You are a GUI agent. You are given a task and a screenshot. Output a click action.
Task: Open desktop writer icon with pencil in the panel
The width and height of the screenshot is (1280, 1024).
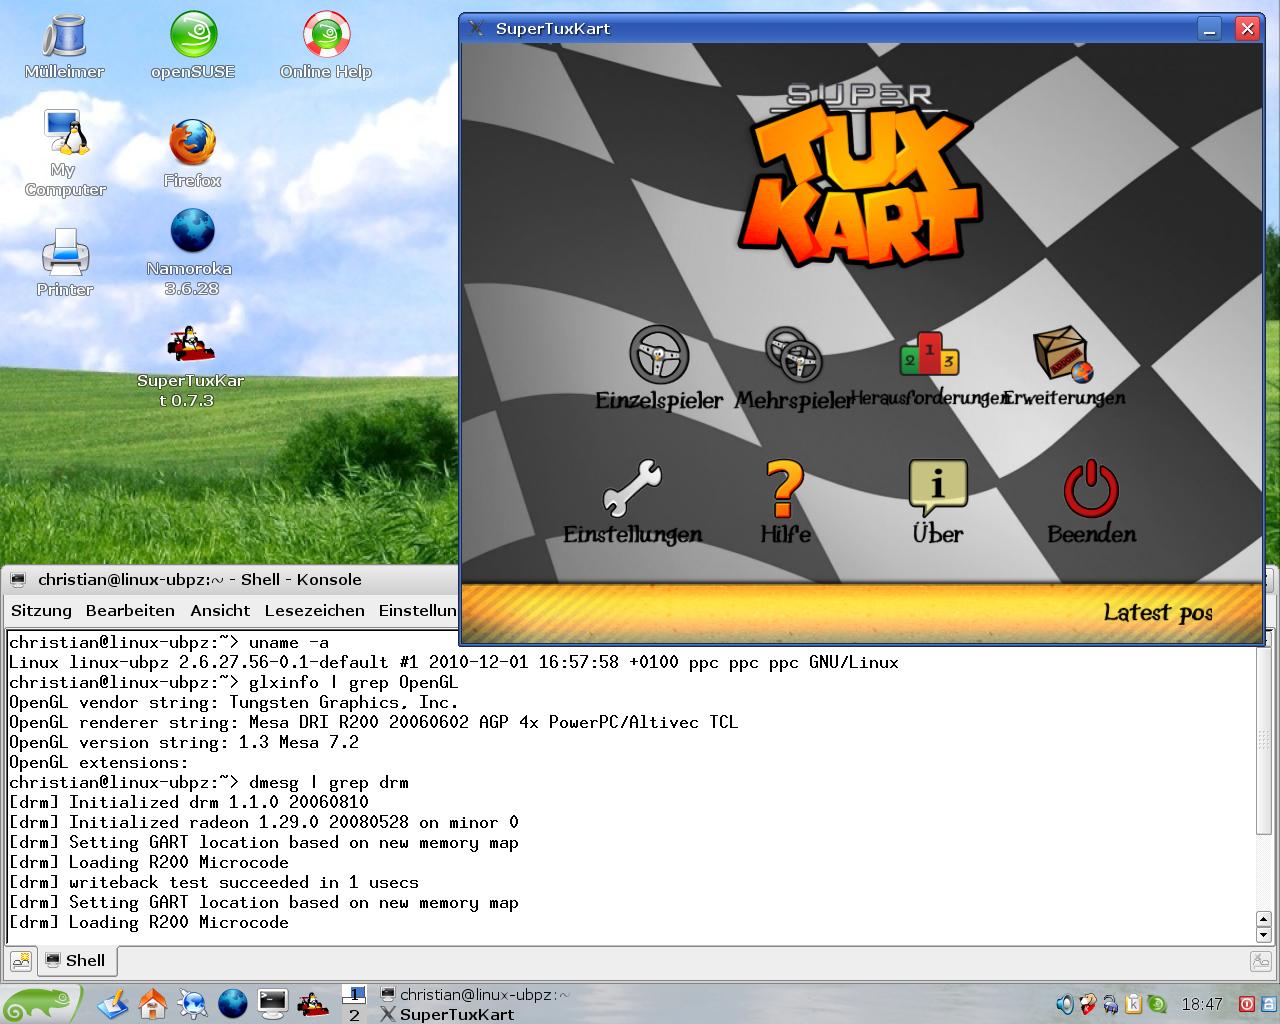click(x=112, y=1003)
